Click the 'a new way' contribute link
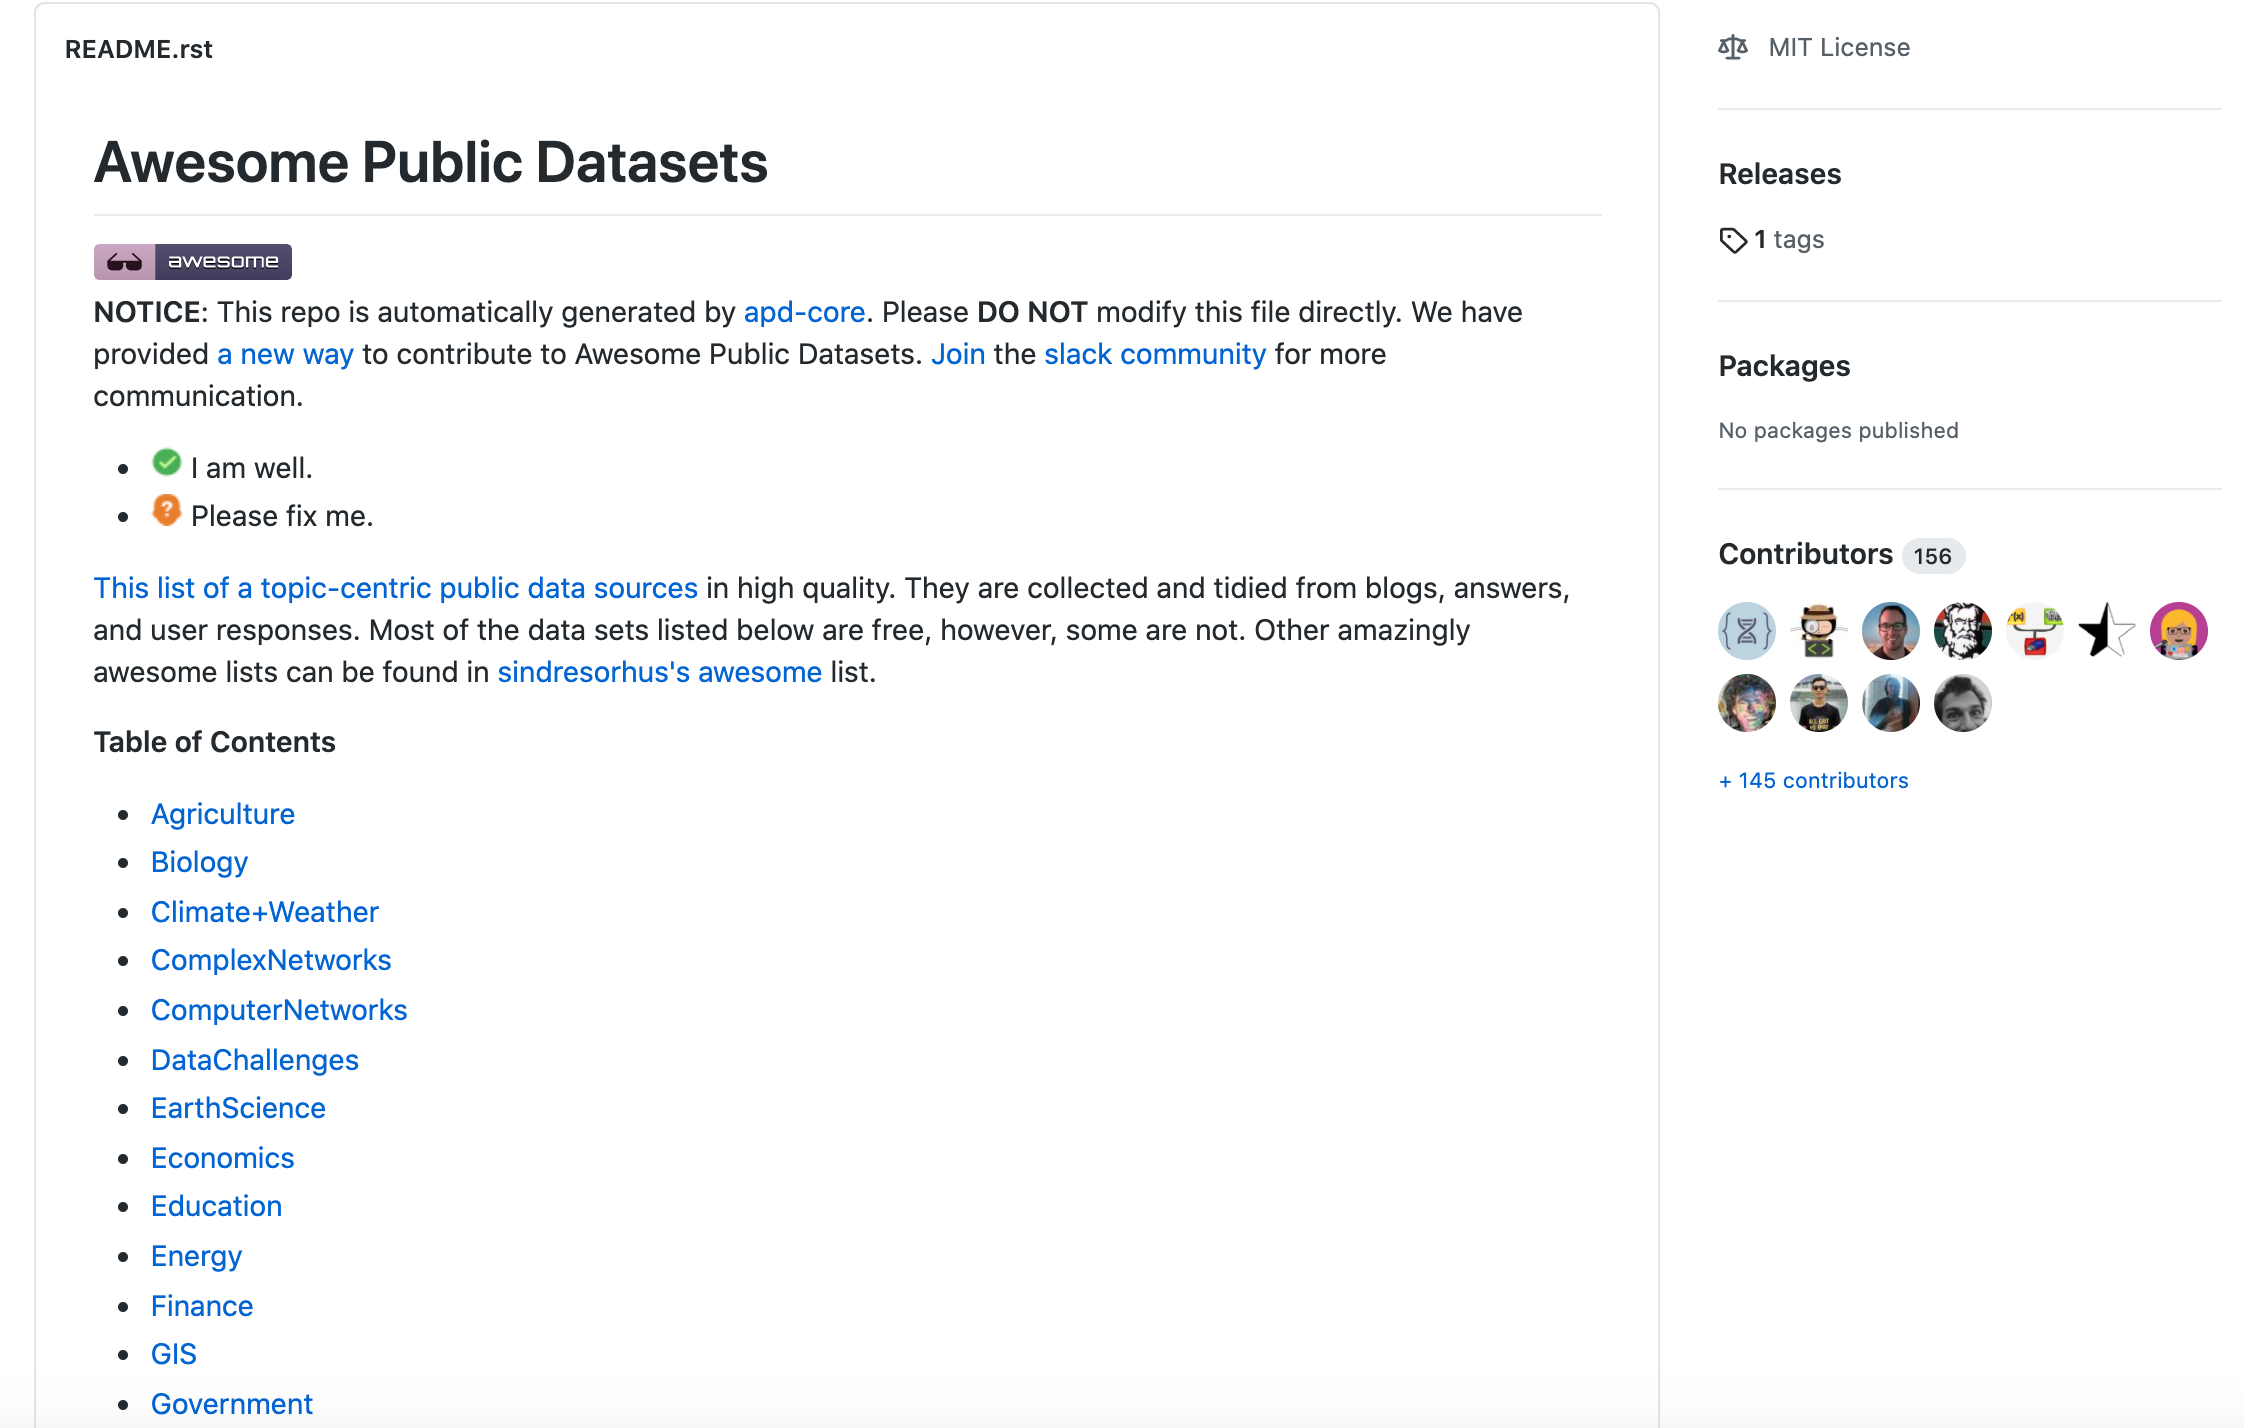The width and height of the screenshot is (2244, 1428). pos(285,354)
